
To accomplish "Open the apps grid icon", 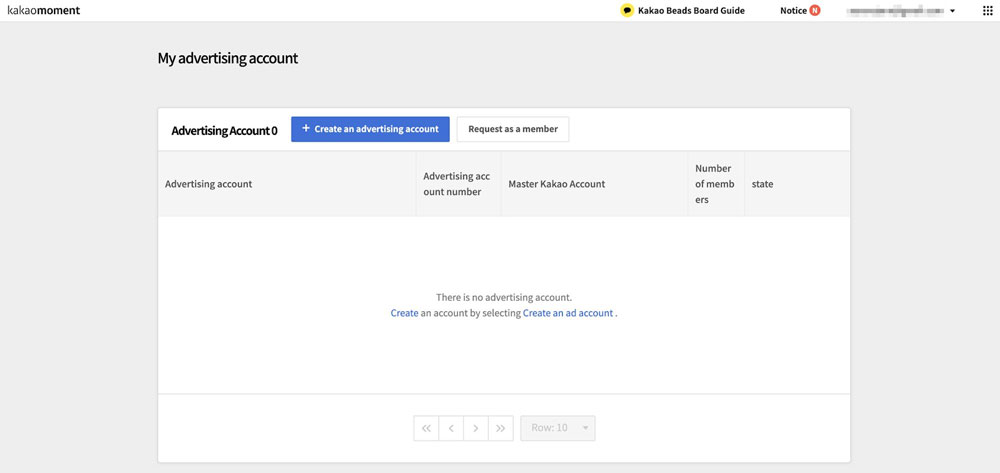I will point(988,11).
